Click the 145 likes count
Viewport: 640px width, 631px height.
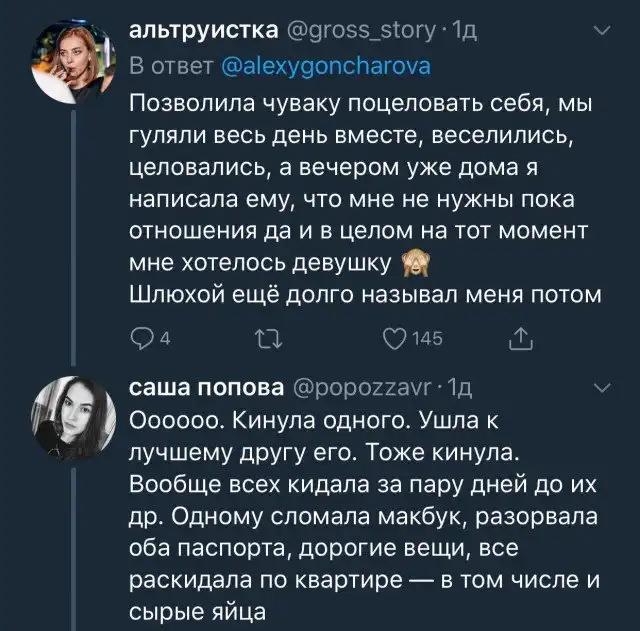pyautogui.click(x=427, y=340)
